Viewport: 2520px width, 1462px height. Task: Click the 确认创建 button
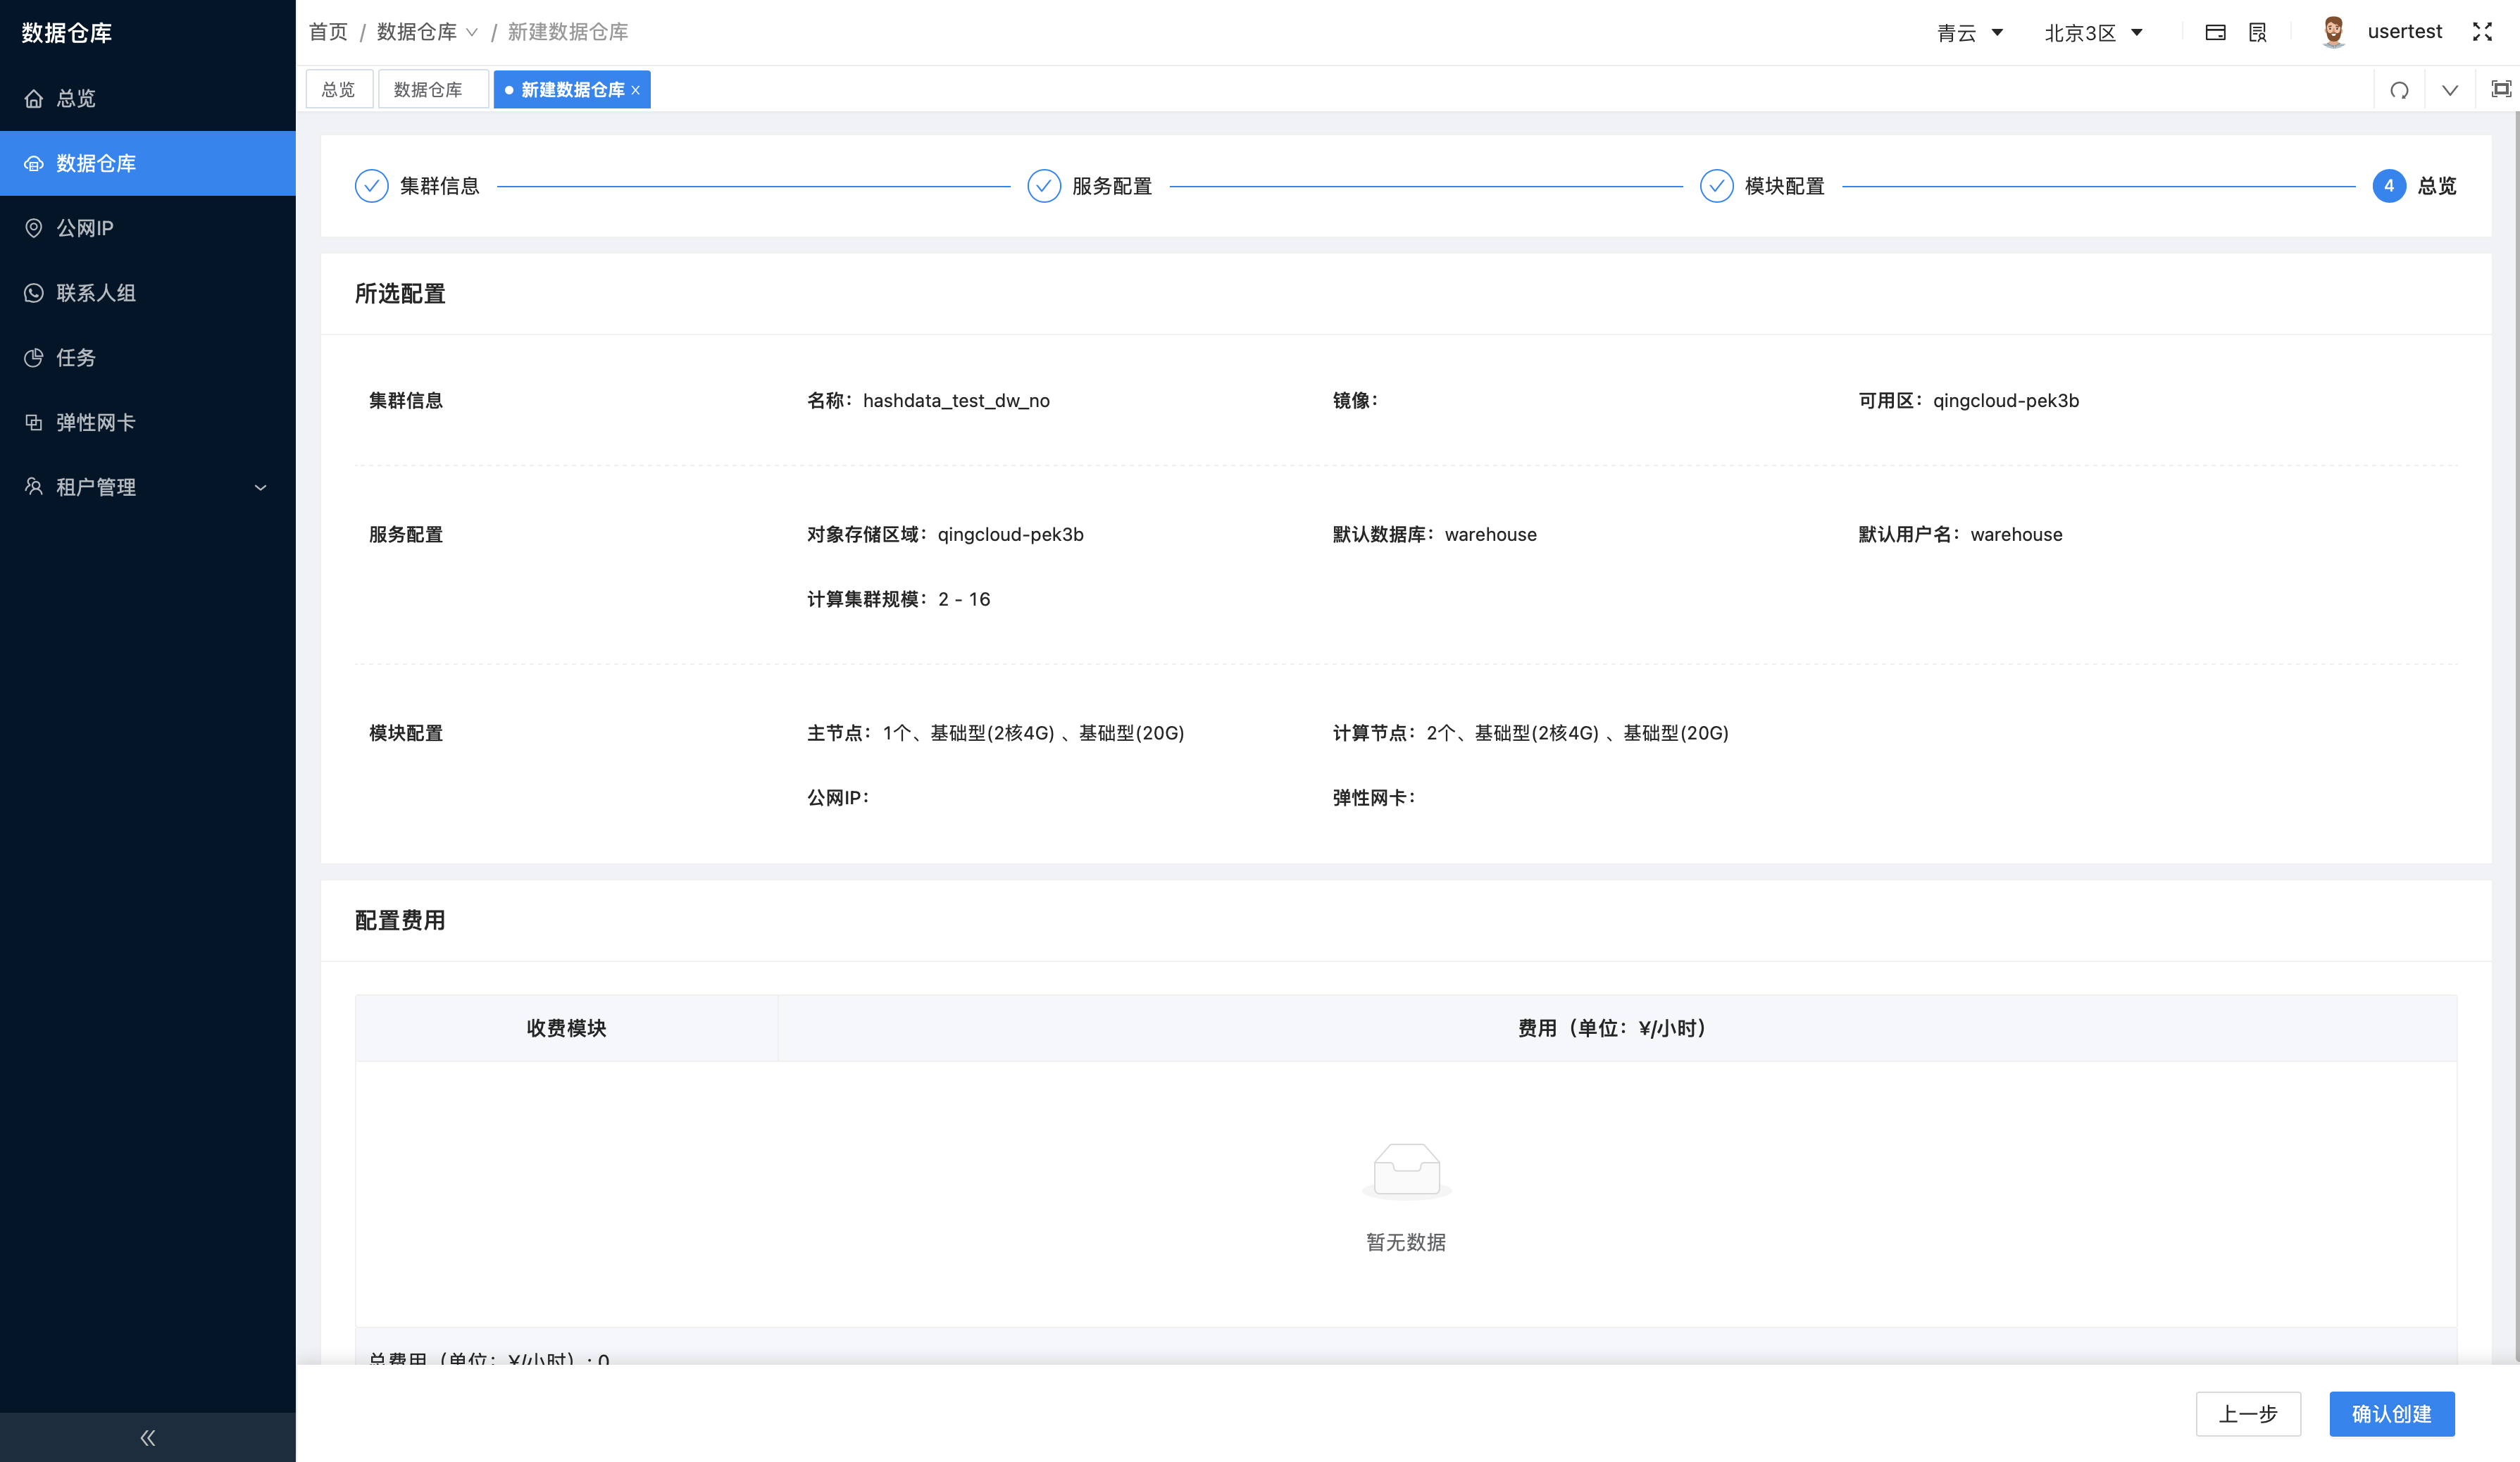click(2391, 1413)
